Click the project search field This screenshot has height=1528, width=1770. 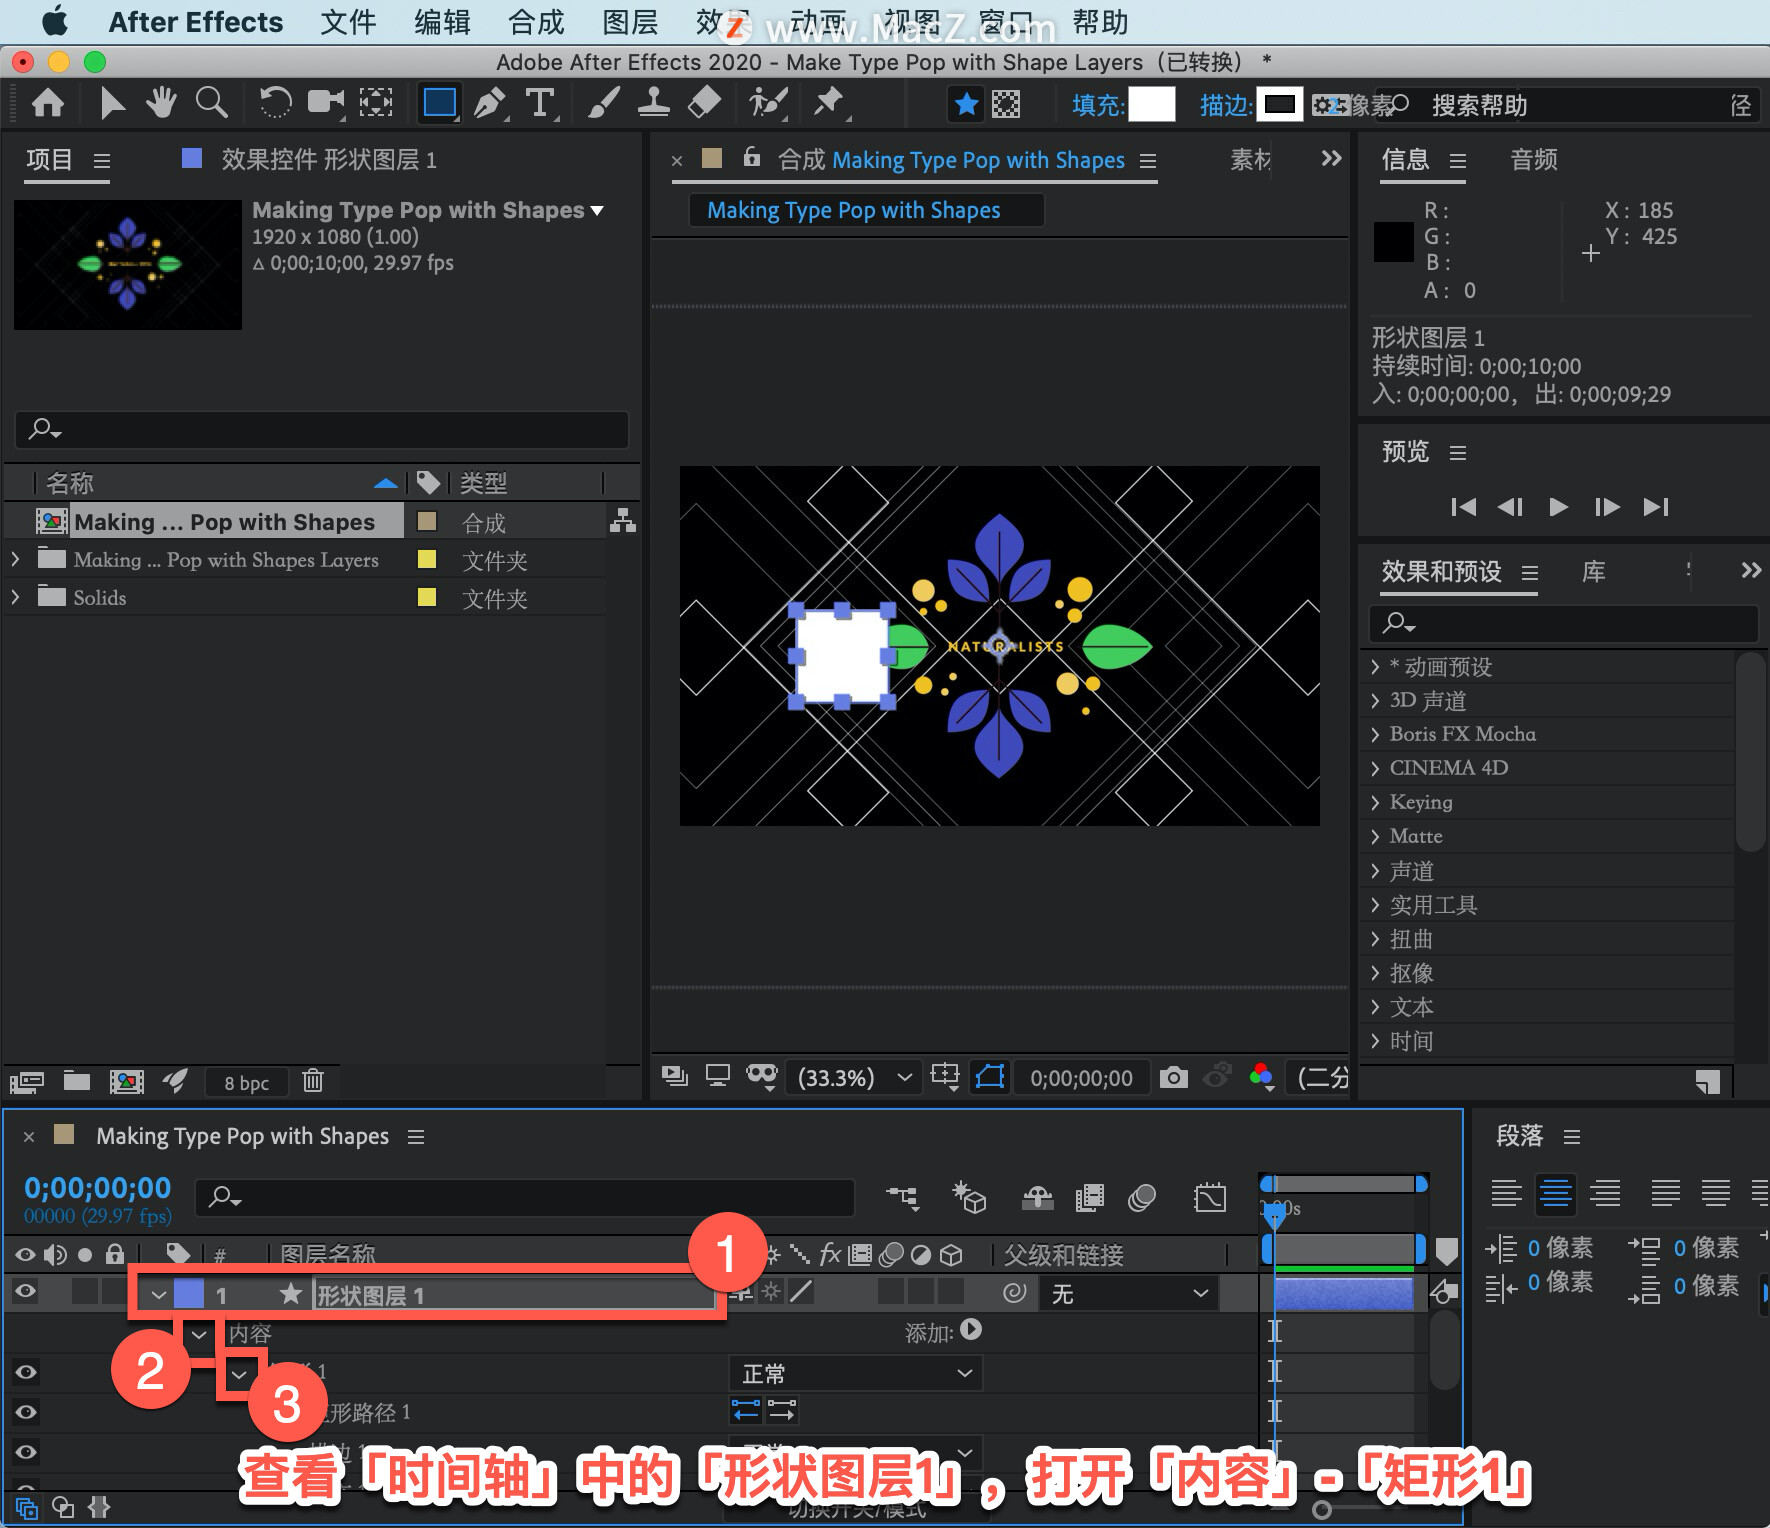click(x=322, y=430)
